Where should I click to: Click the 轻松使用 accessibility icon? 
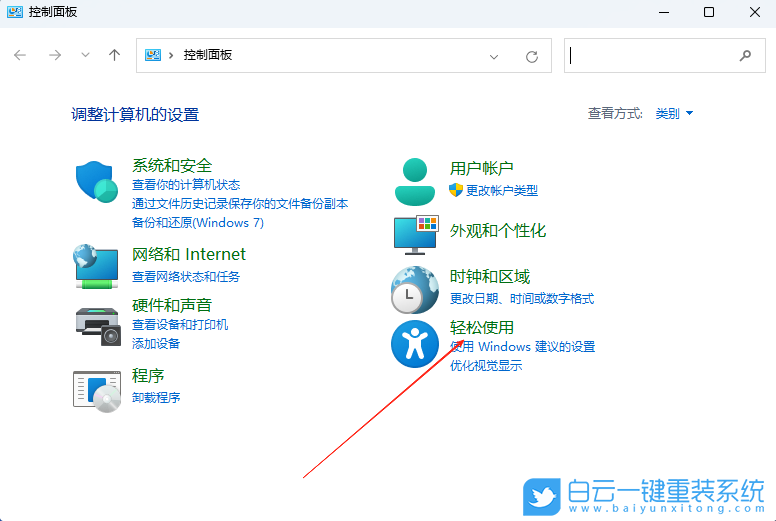(x=415, y=344)
